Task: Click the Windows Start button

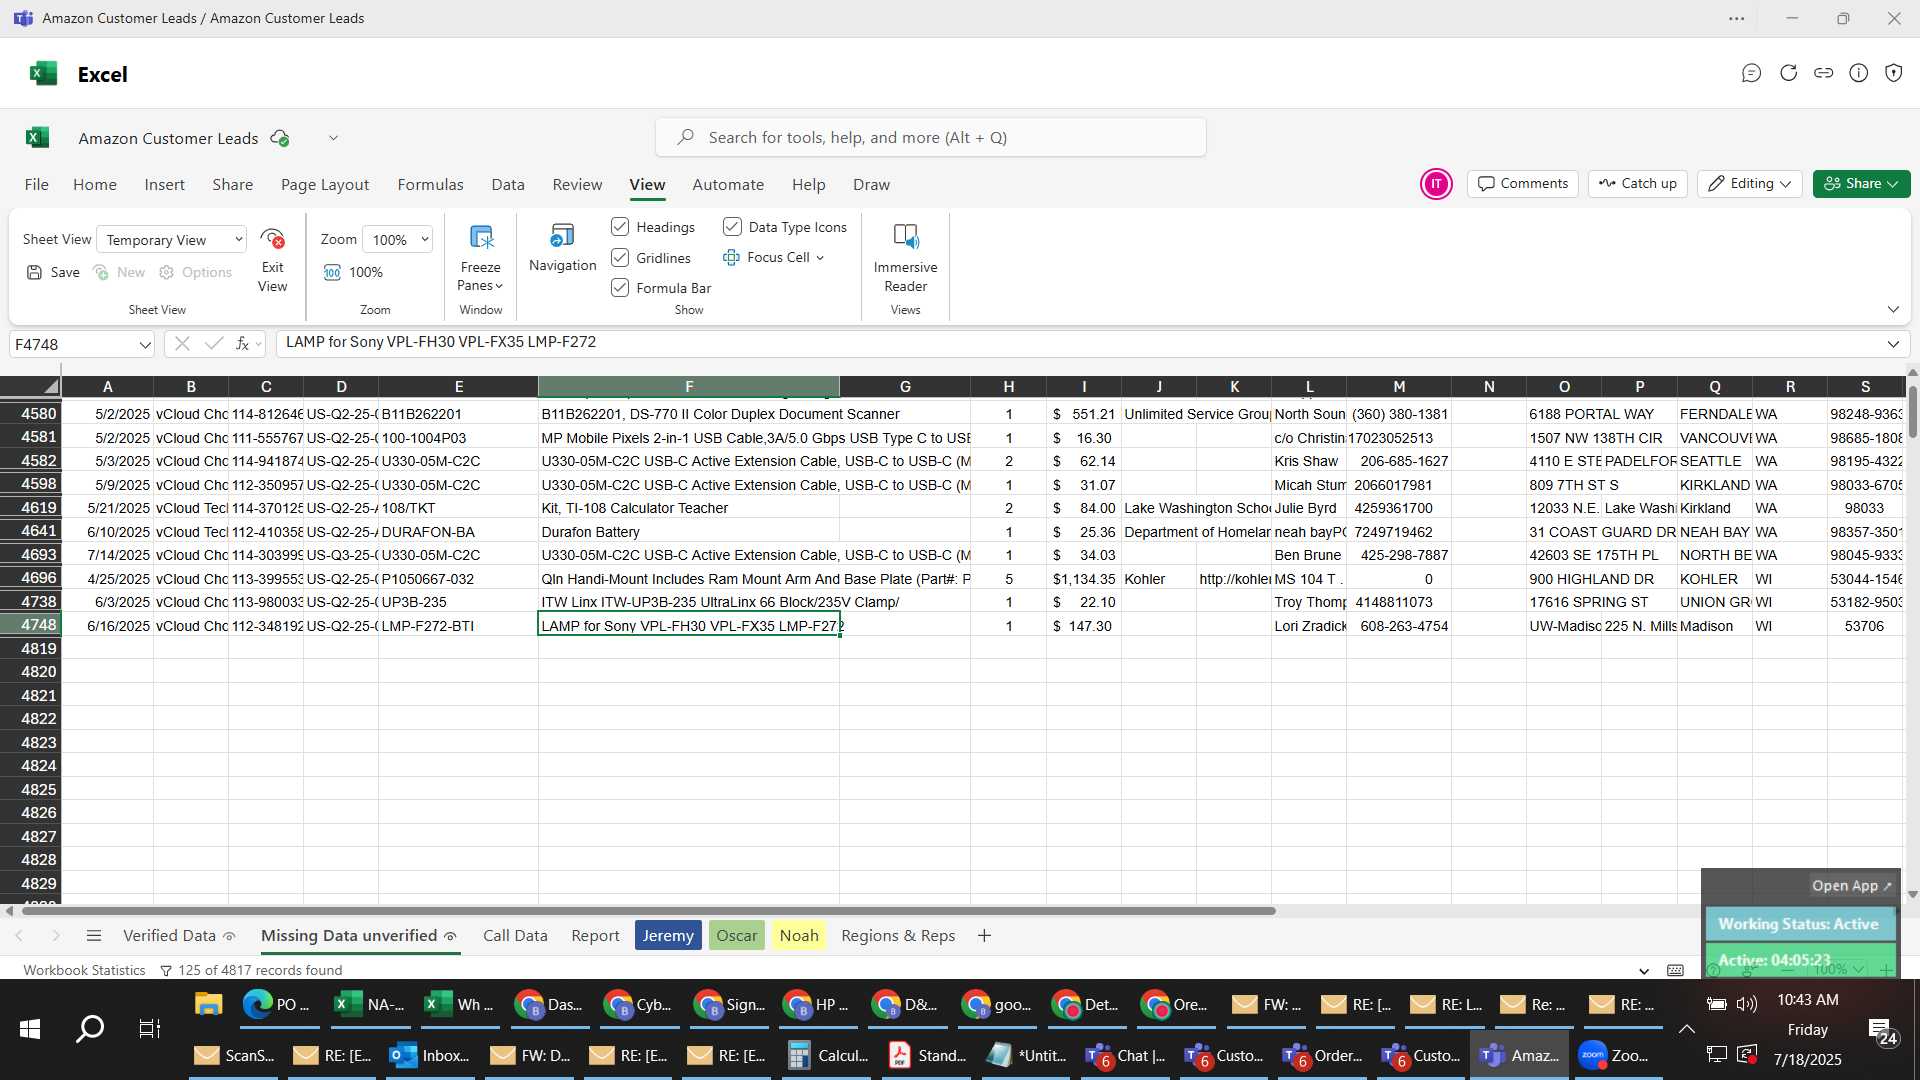Action: point(30,1029)
